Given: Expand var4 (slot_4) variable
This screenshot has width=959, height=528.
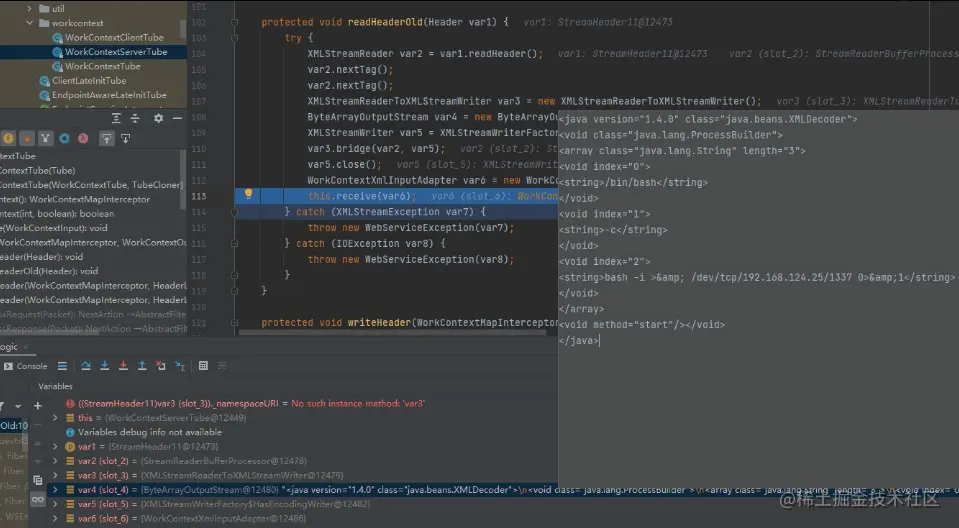Looking at the screenshot, I should (55, 489).
